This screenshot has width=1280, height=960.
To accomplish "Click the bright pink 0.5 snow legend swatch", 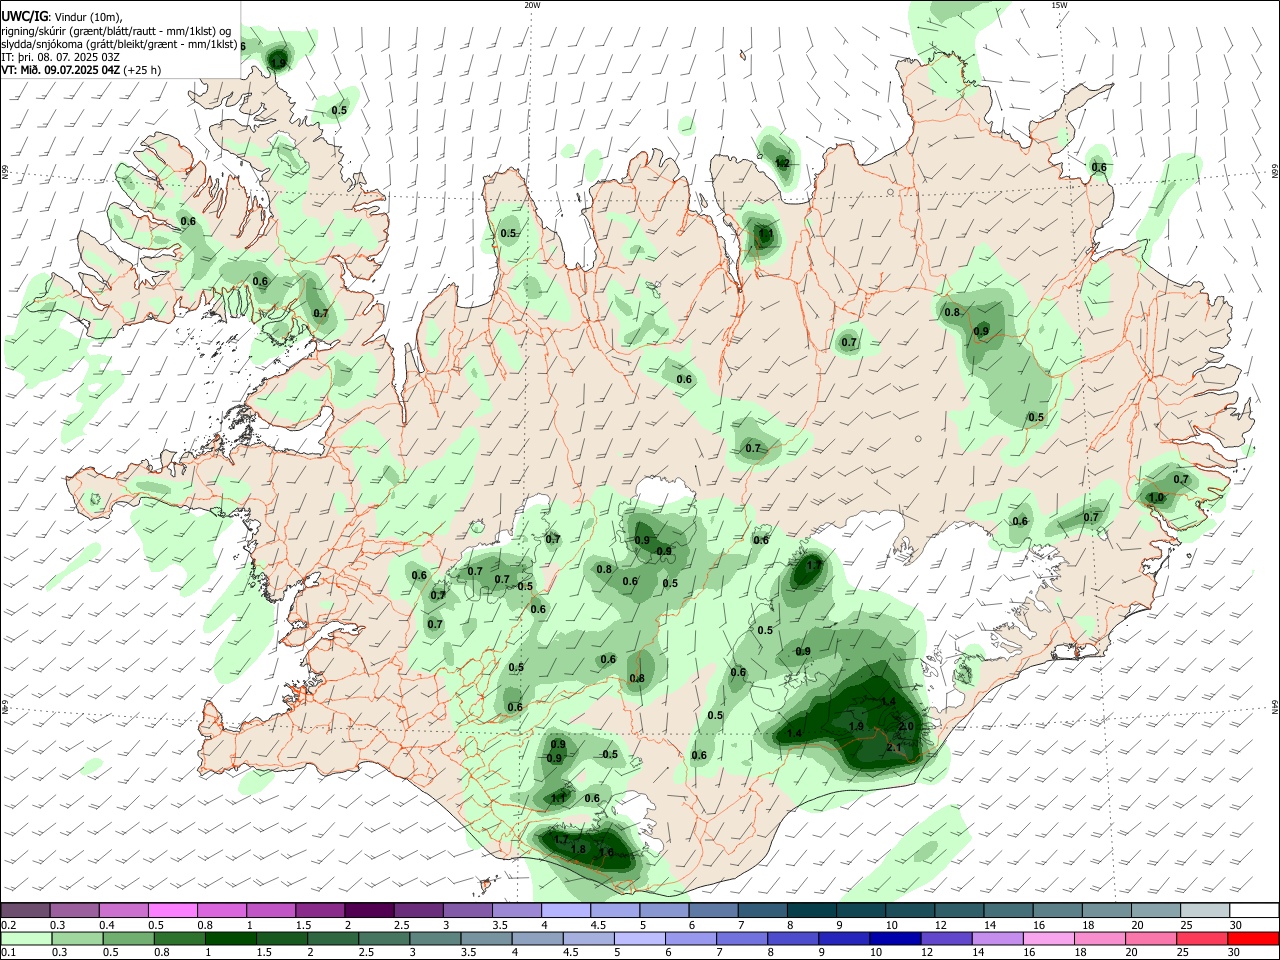I will point(172,910).
